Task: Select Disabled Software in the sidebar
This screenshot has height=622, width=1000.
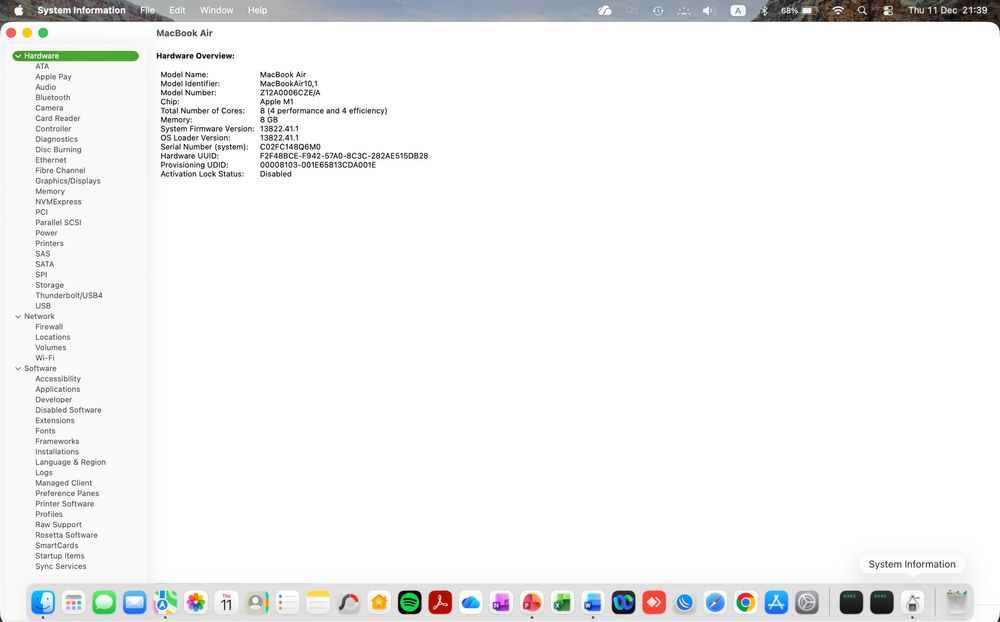Action: [x=68, y=410]
